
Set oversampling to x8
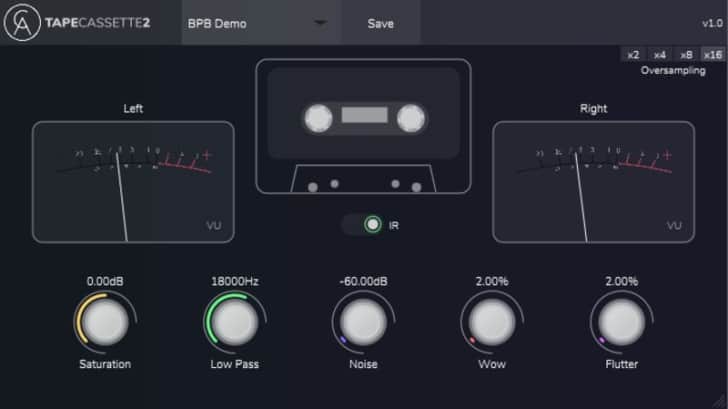point(686,55)
